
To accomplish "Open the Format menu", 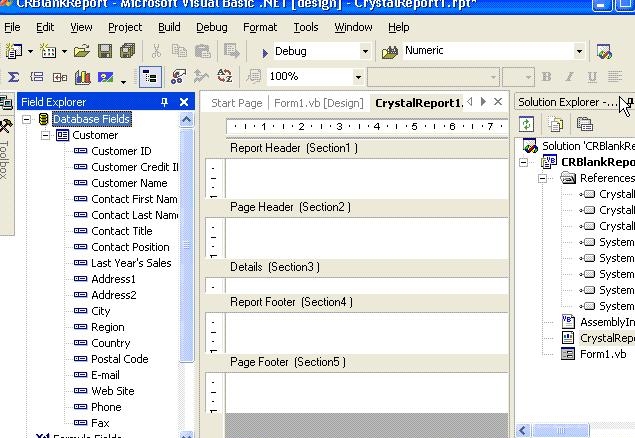I will point(260,27).
